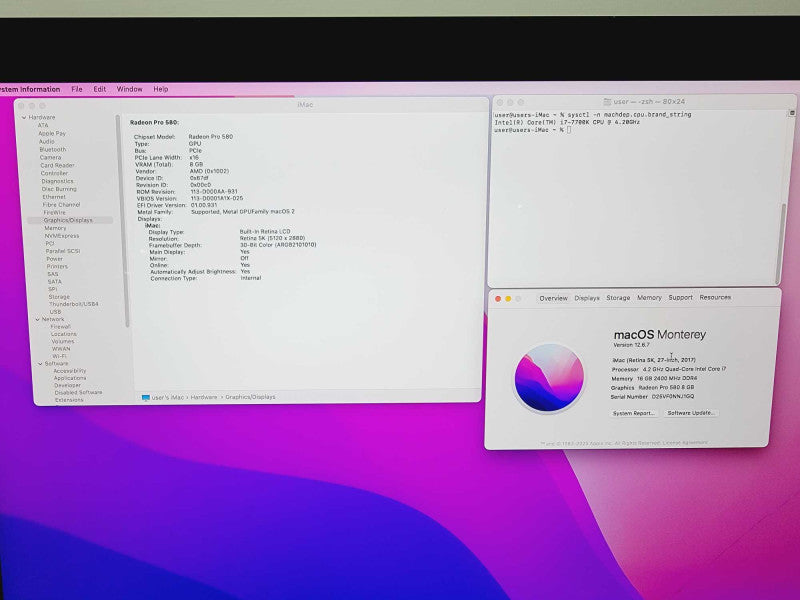The height and width of the screenshot is (600, 800).
Task: Select Controller in the sidebar
Action: (x=54, y=173)
